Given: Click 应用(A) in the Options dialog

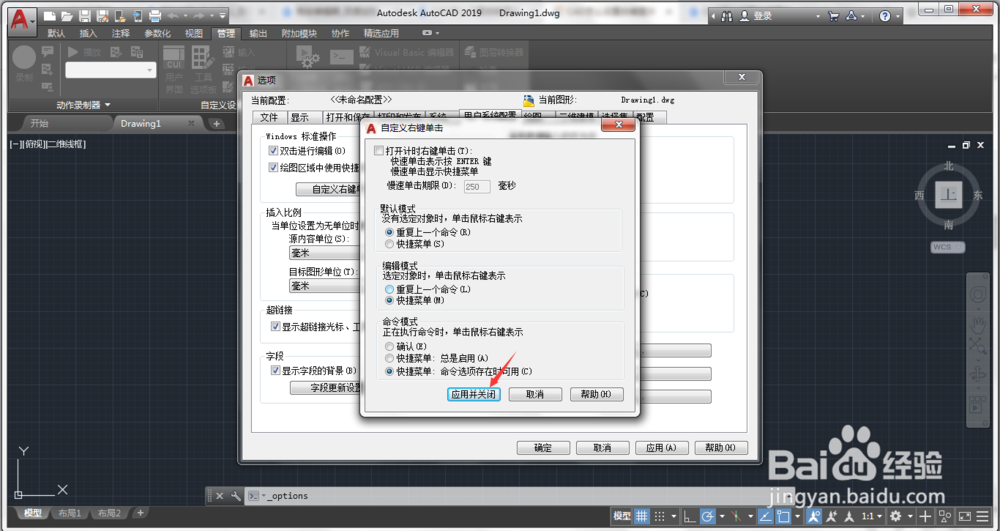Looking at the screenshot, I should coord(661,448).
